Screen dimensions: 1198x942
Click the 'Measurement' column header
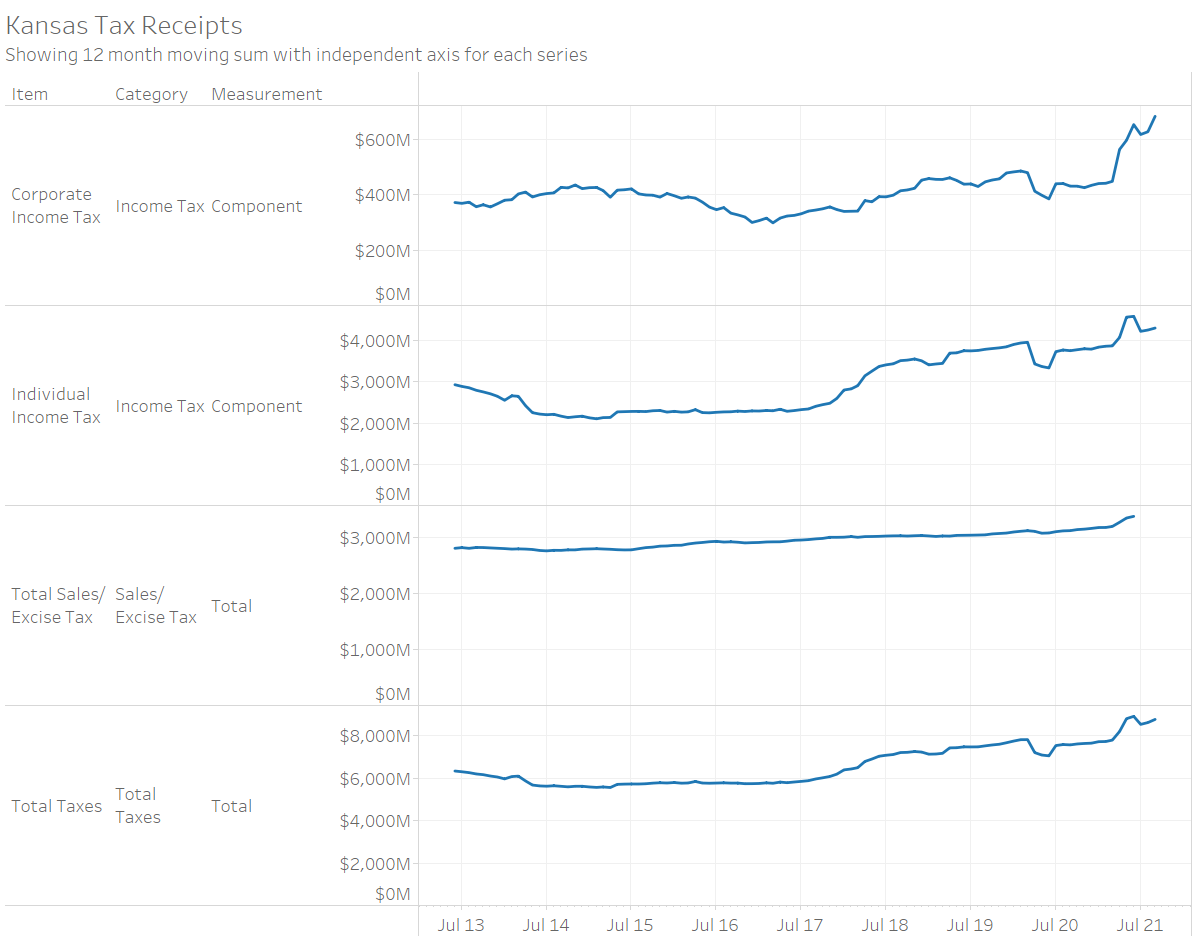click(x=266, y=93)
